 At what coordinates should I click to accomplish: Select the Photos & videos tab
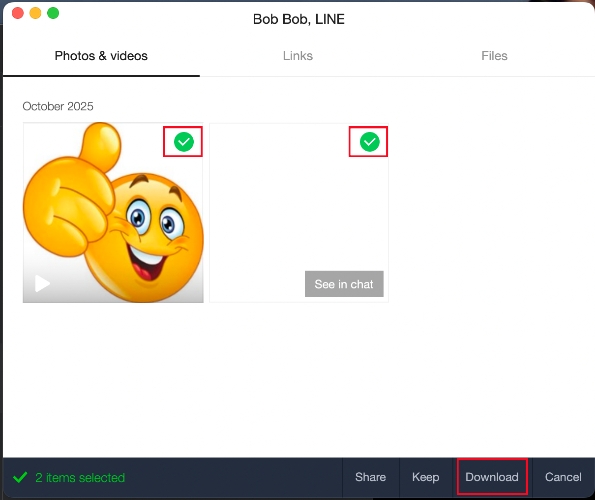pos(101,56)
